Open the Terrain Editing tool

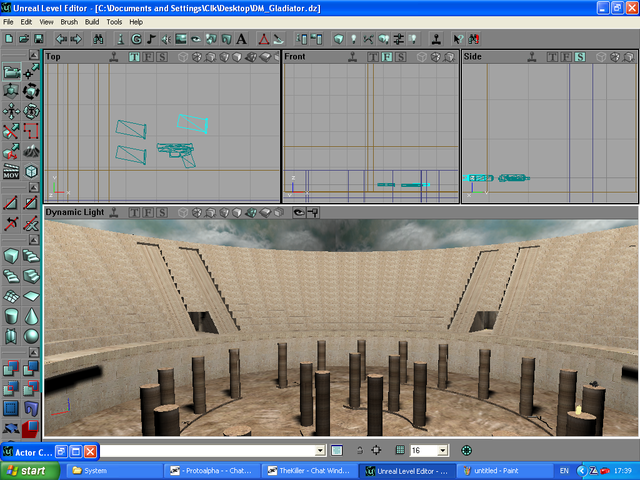pos(32,152)
